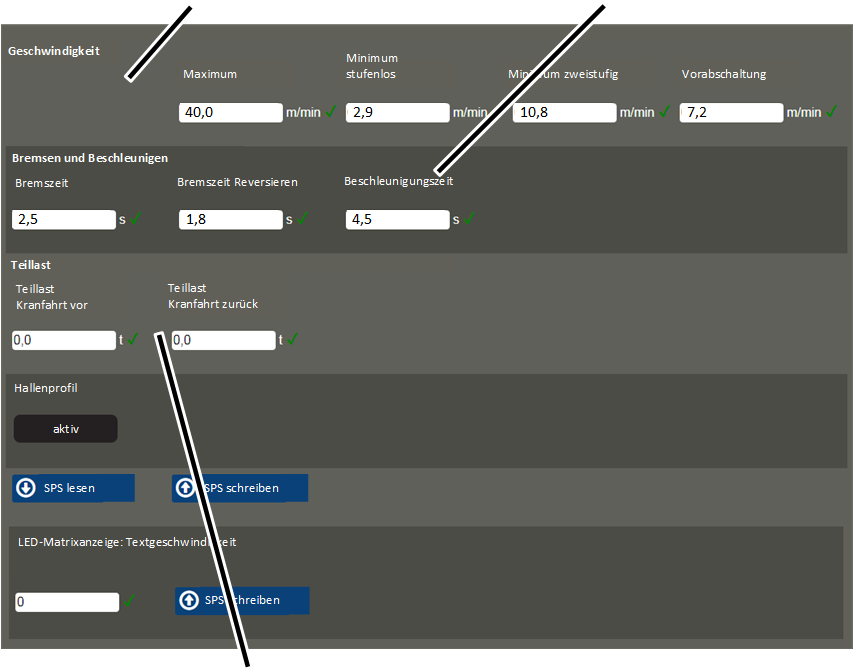854x671 pixels.
Task: Click the checkmark beside Teillast Kranfahrt zurück
Action: [293, 339]
